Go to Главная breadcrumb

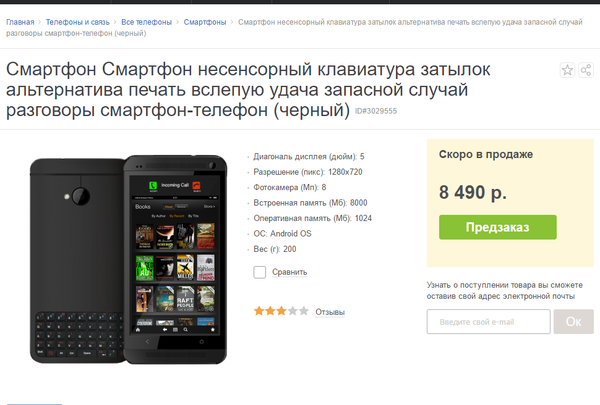20,22
